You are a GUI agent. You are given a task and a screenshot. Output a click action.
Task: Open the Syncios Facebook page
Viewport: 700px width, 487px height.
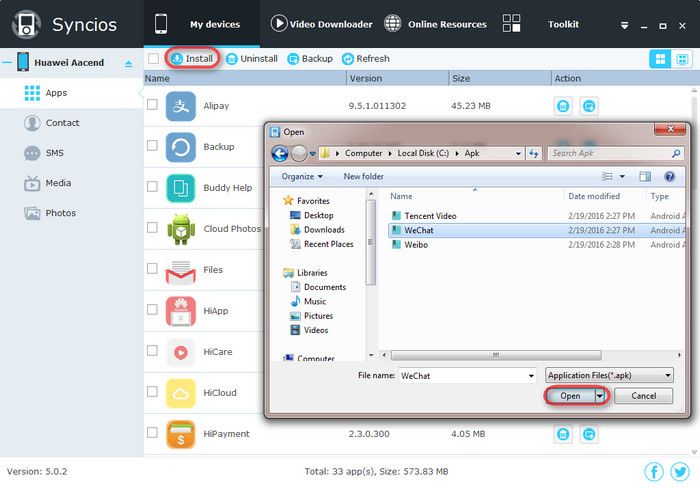tap(654, 472)
